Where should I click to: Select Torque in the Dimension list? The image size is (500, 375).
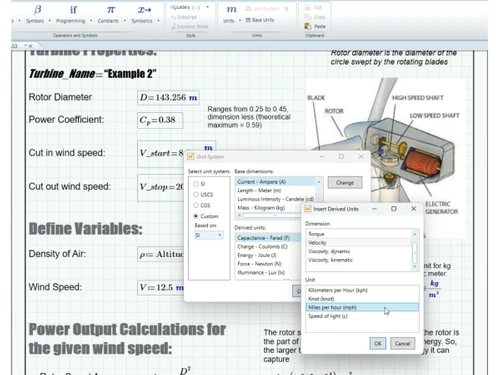(359, 234)
